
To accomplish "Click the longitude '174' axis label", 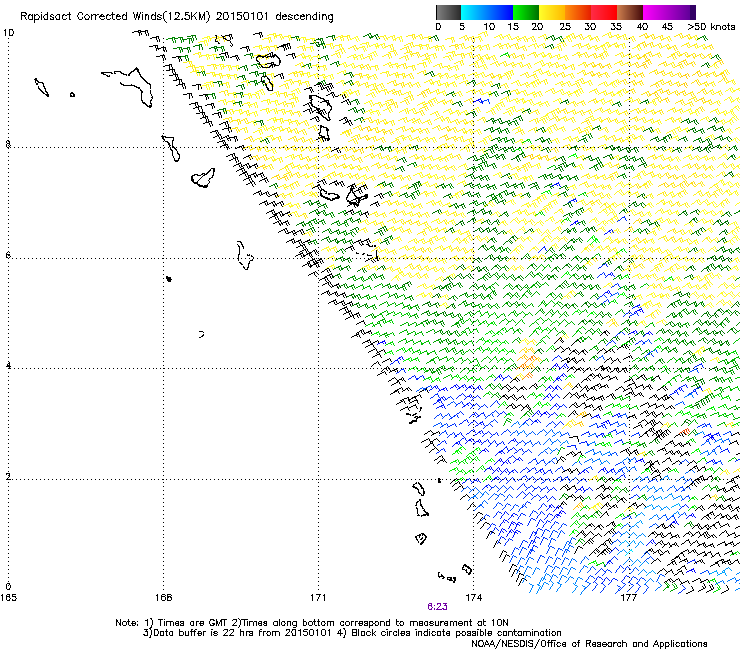I will pos(473,598).
